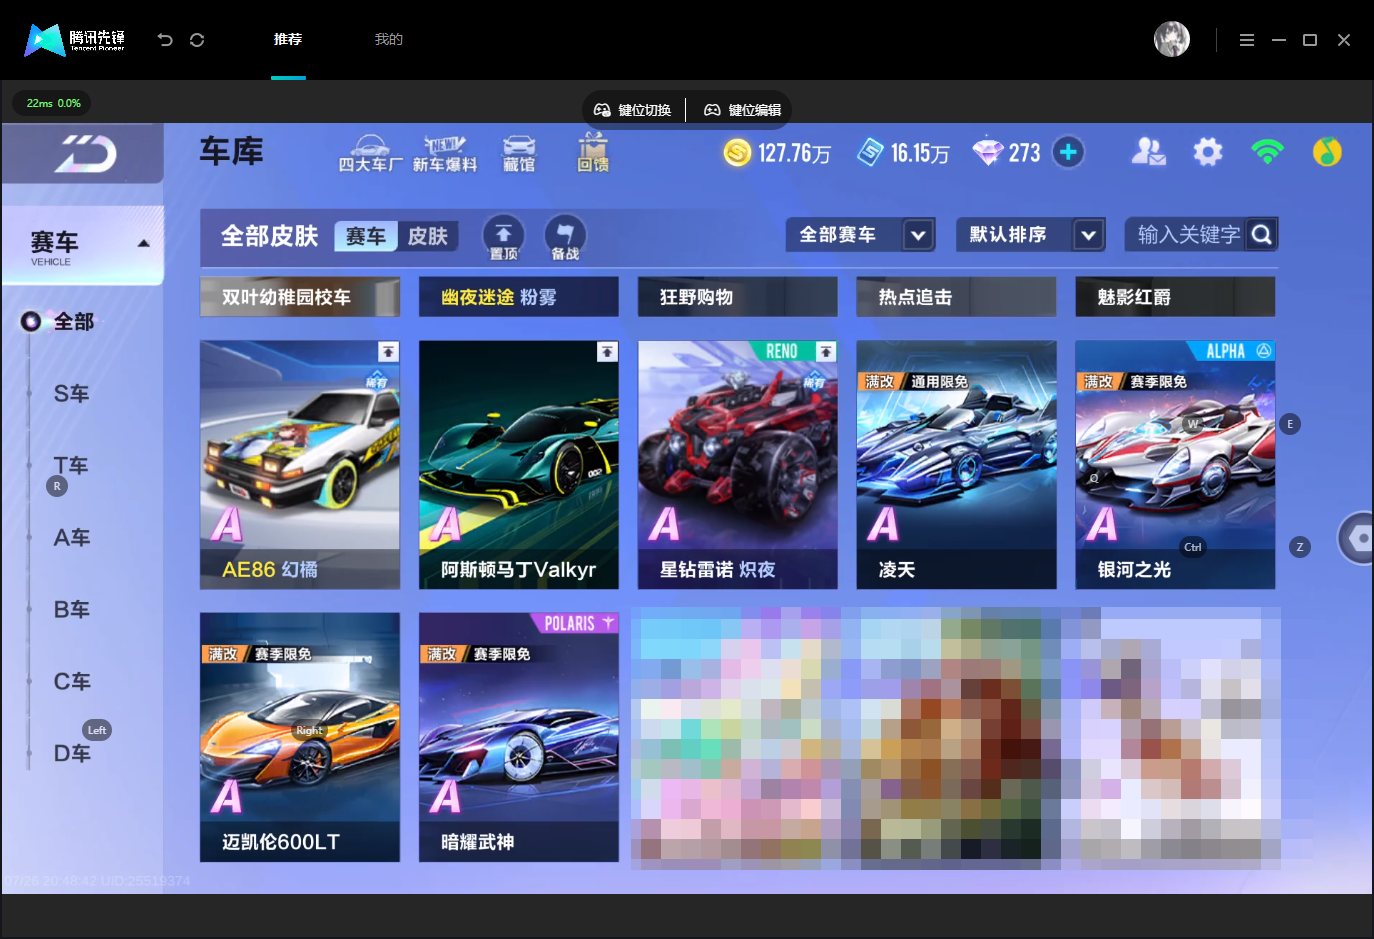
Task: Switch to the 推荐 tab
Action: click(x=288, y=39)
